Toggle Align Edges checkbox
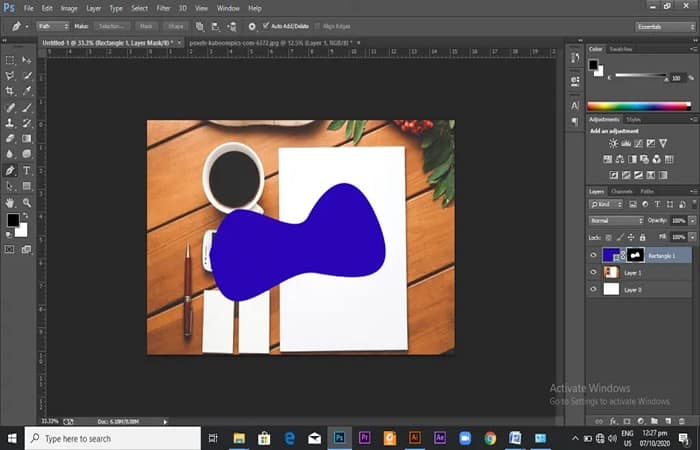Image resolution: width=700 pixels, height=450 pixels. coord(317,26)
